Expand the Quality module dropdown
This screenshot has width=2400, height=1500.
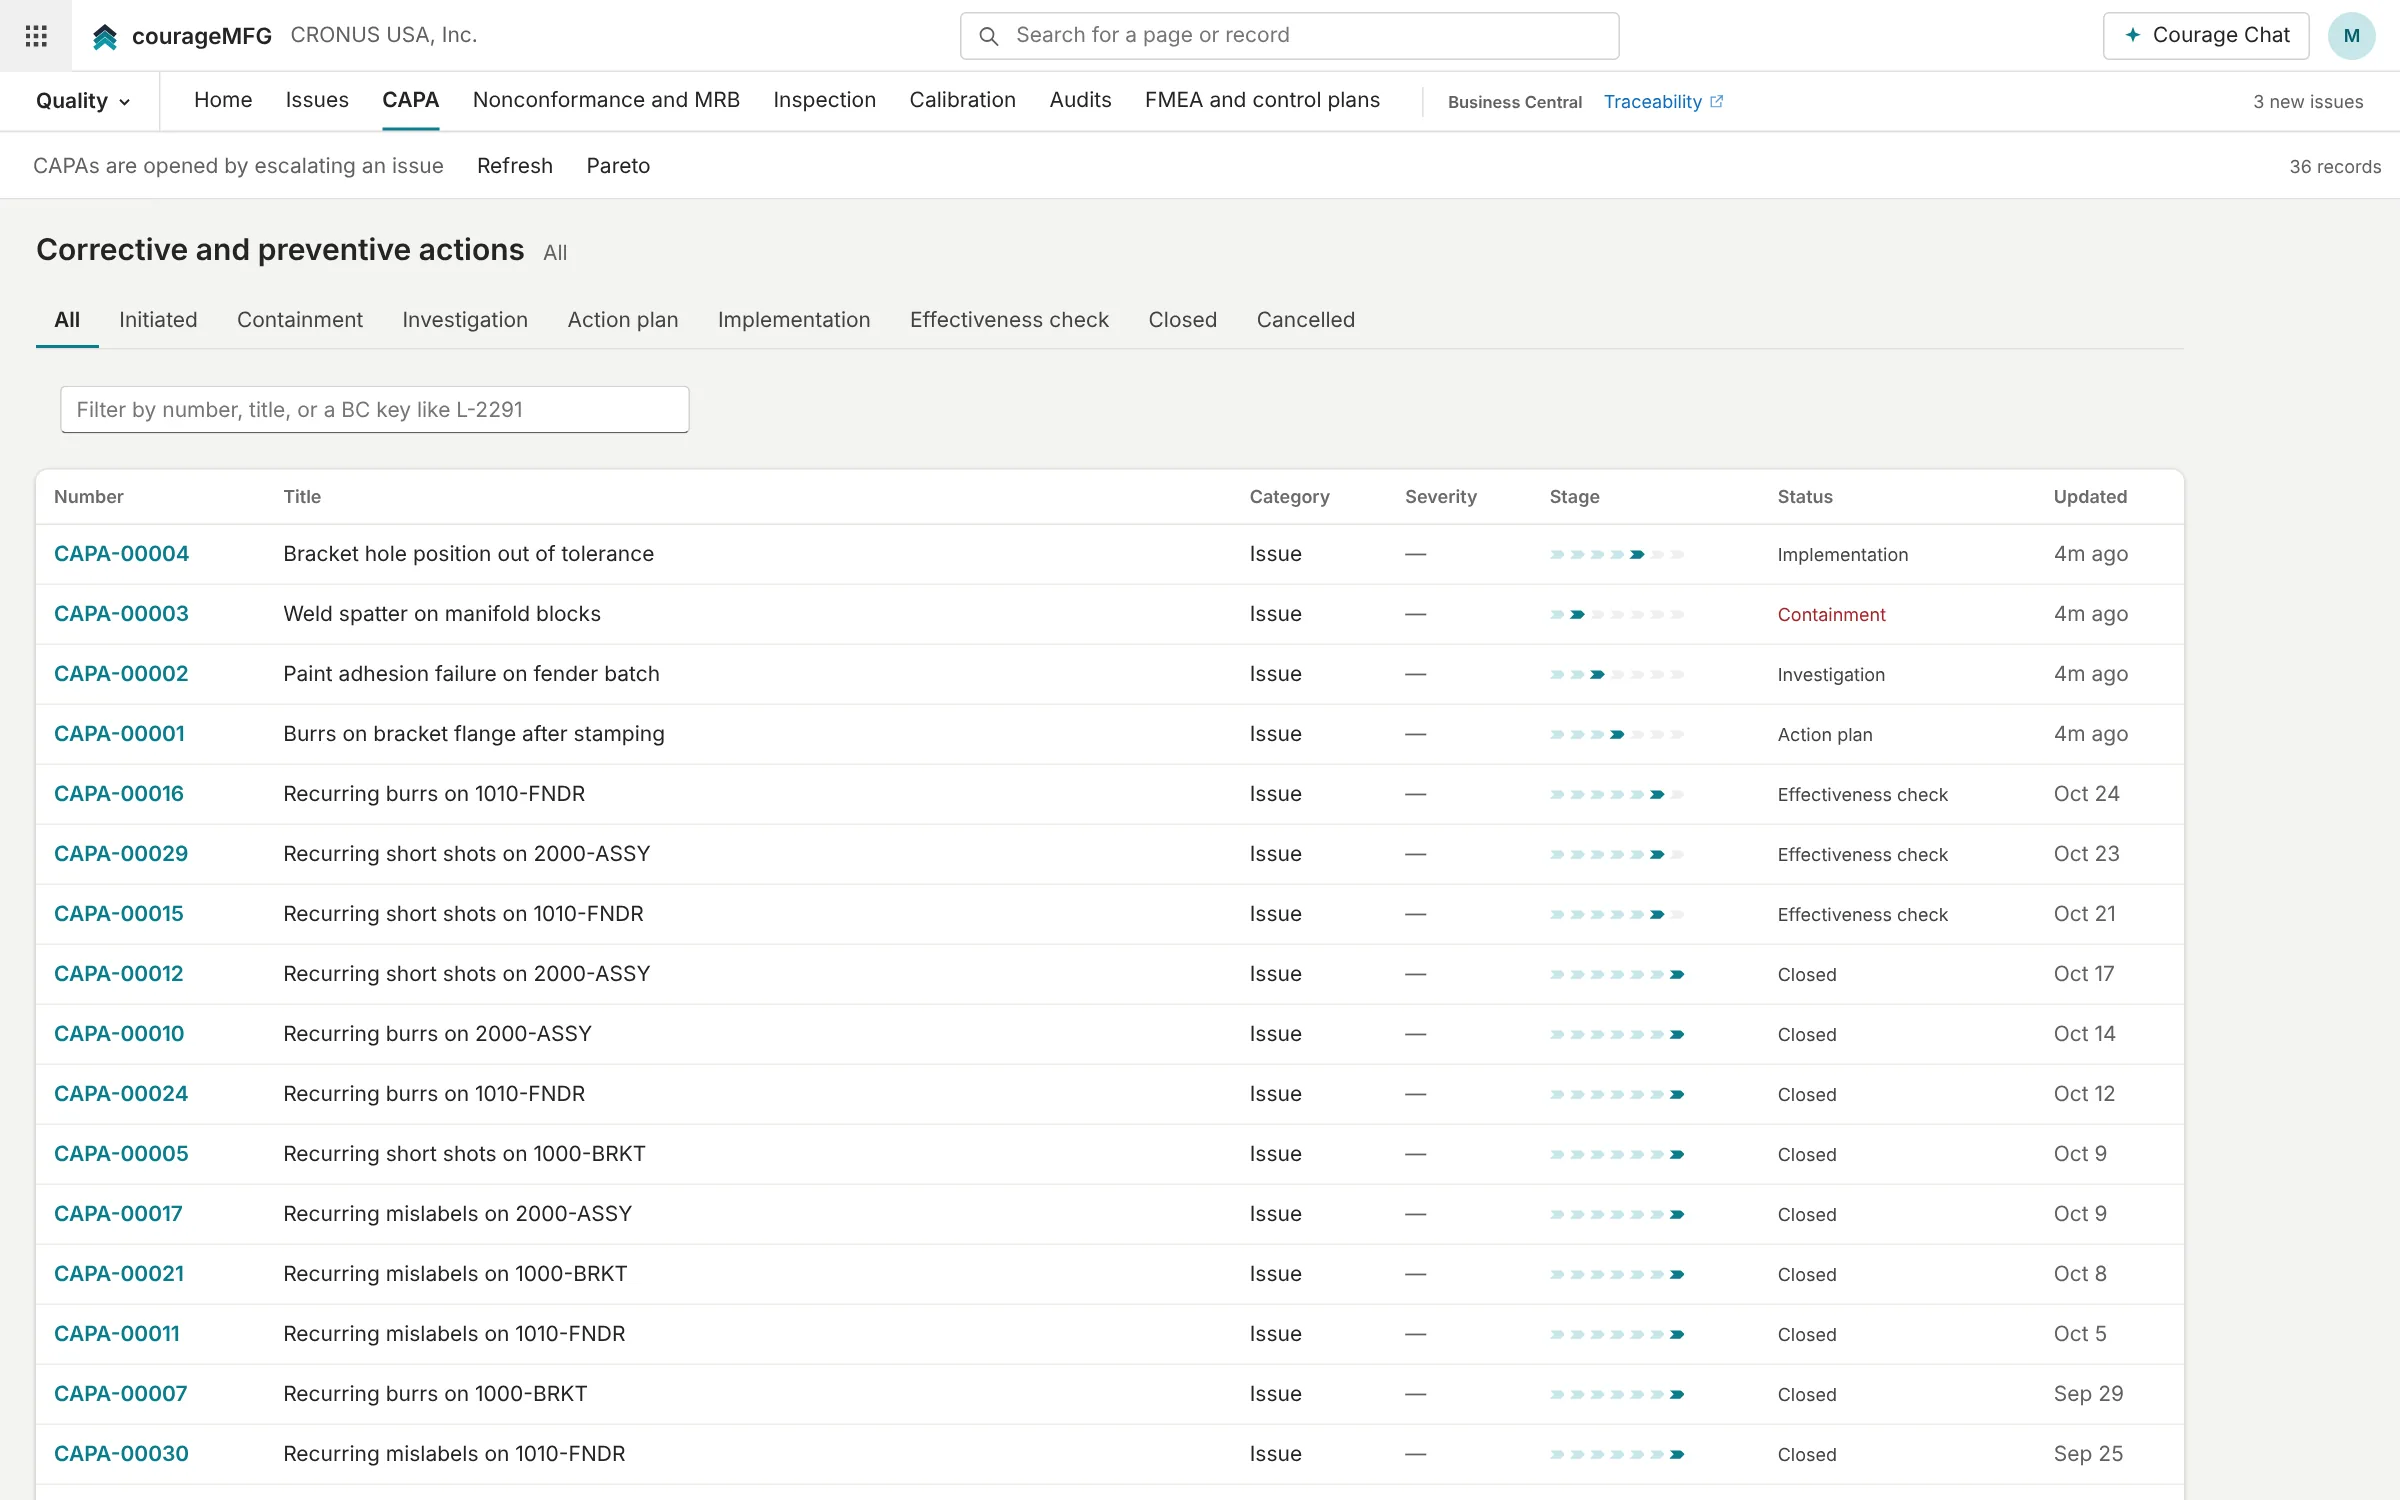pos(83,101)
